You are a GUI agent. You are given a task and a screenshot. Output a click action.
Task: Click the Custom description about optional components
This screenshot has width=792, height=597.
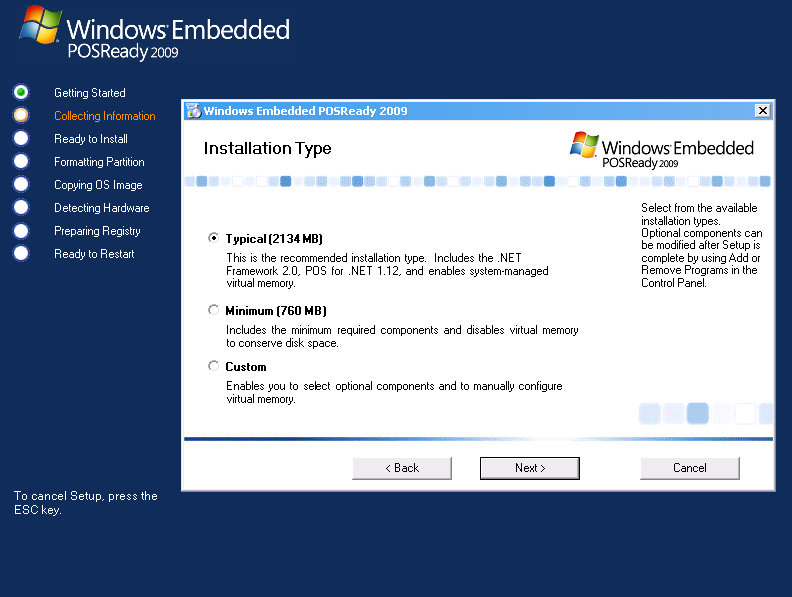[x=394, y=392]
